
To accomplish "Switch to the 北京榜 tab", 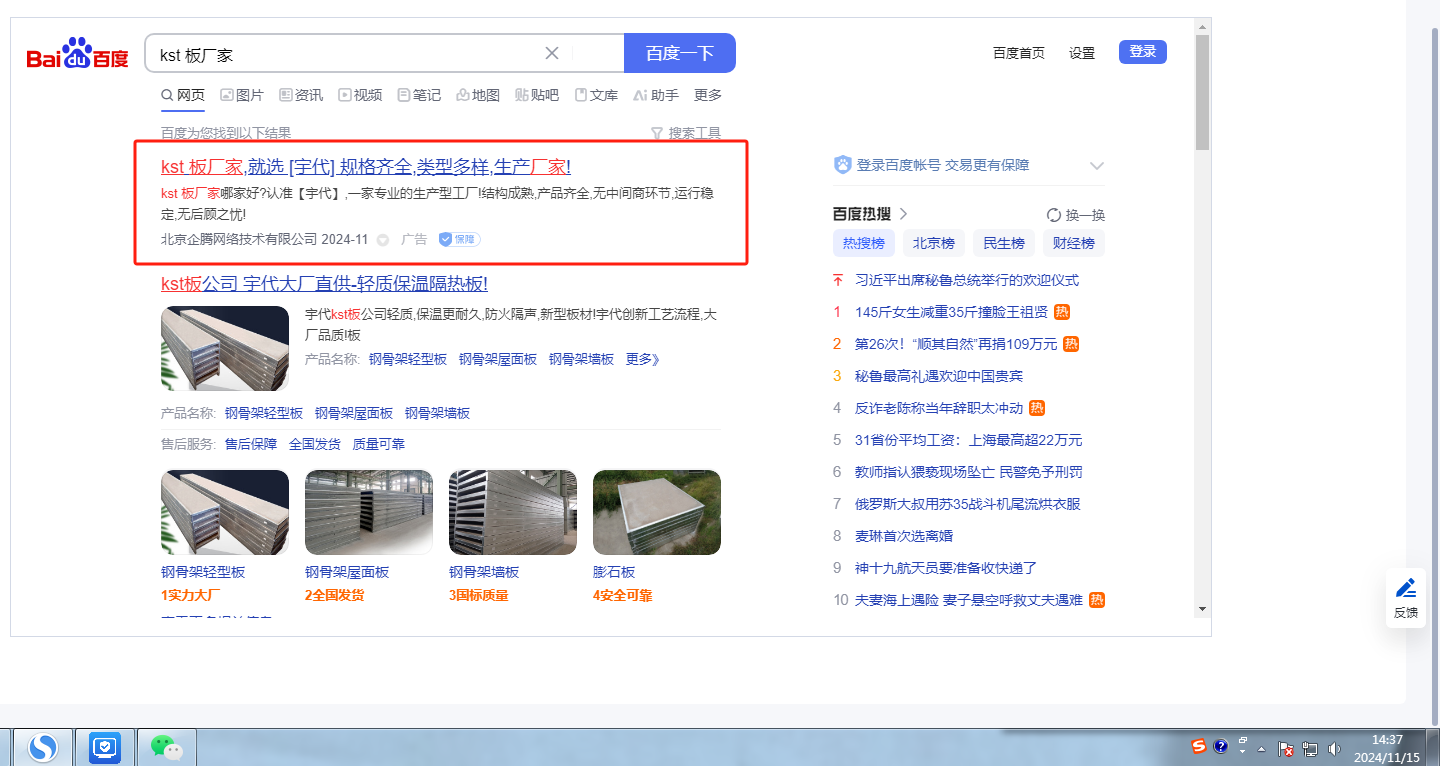I will [x=934, y=243].
